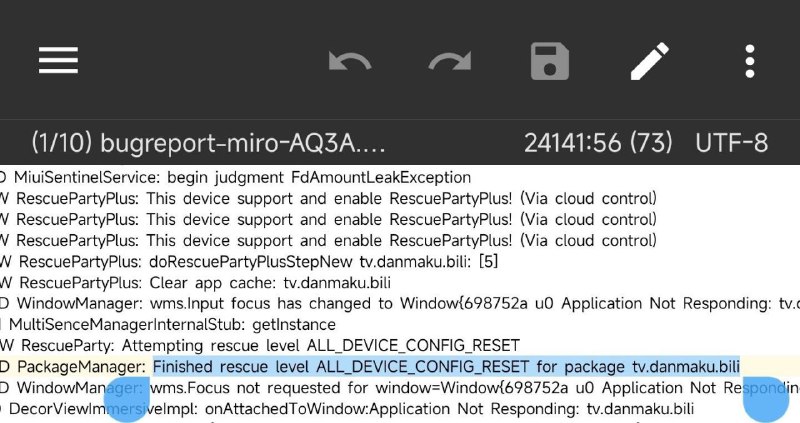Redo the last undone edit
Image resolution: width=800 pixels, height=423 pixels.
click(x=449, y=62)
